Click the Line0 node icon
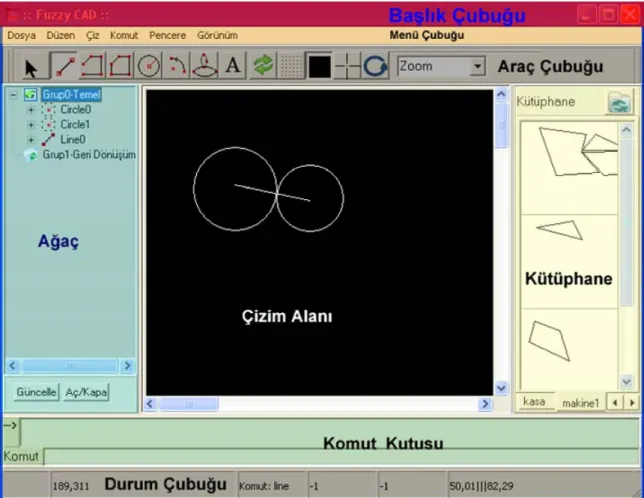Image resolution: width=644 pixels, height=498 pixels. click(48, 140)
